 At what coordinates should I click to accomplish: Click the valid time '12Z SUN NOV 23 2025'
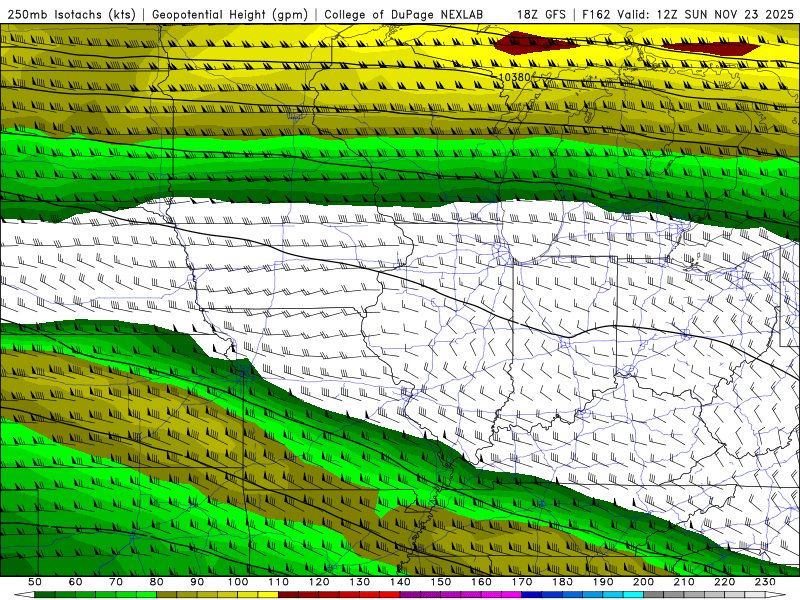[725, 14]
